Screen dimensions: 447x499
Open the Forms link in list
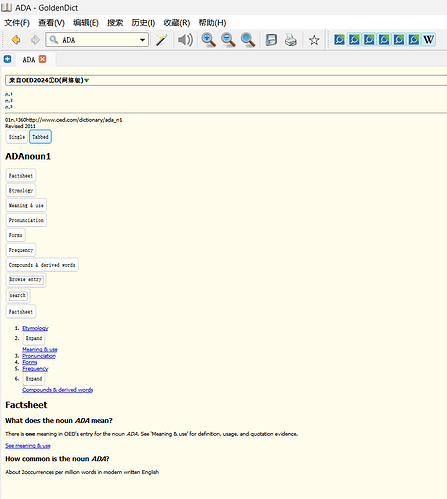(x=30, y=362)
